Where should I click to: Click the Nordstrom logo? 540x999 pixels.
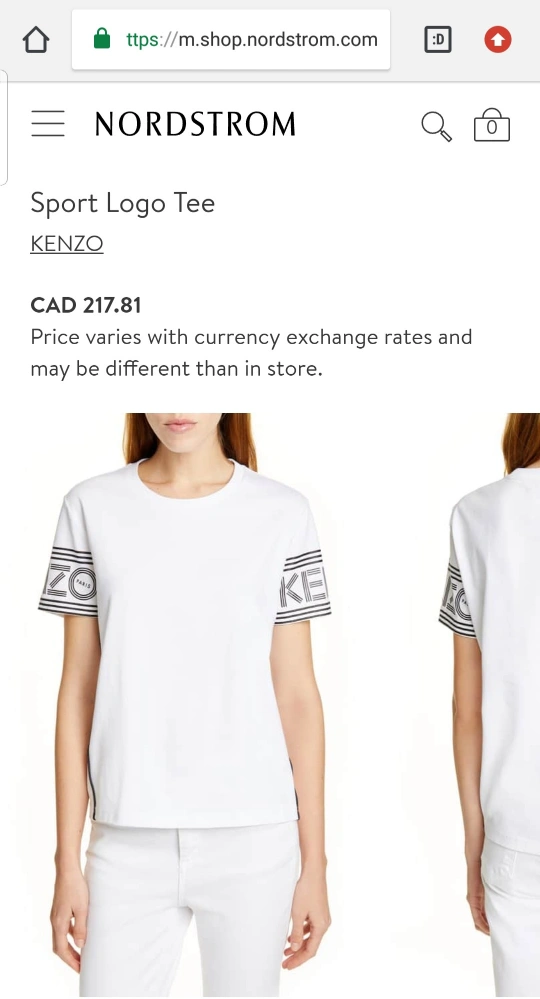tap(195, 124)
